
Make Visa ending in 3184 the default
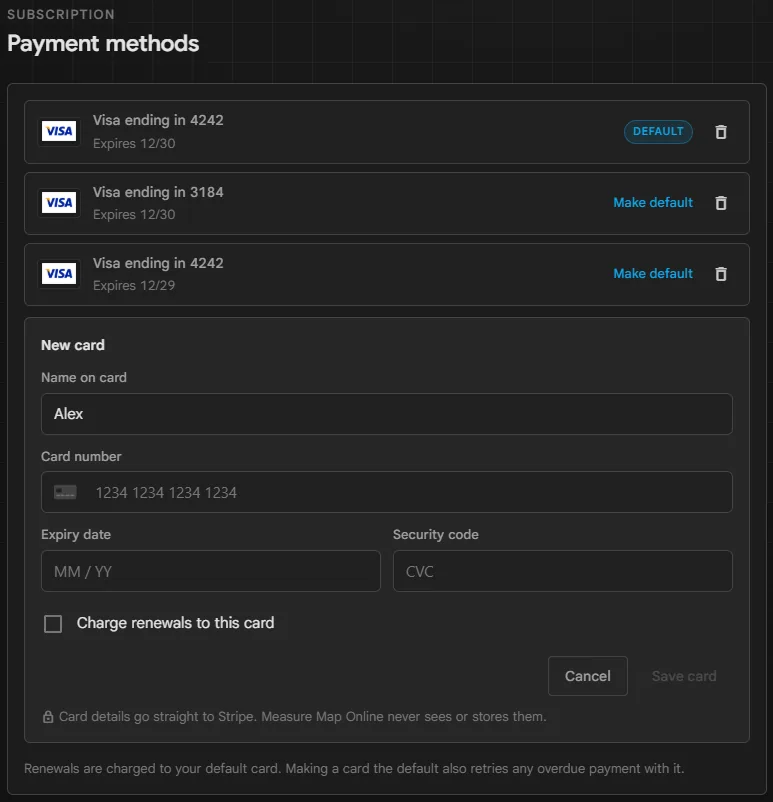(x=653, y=203)
